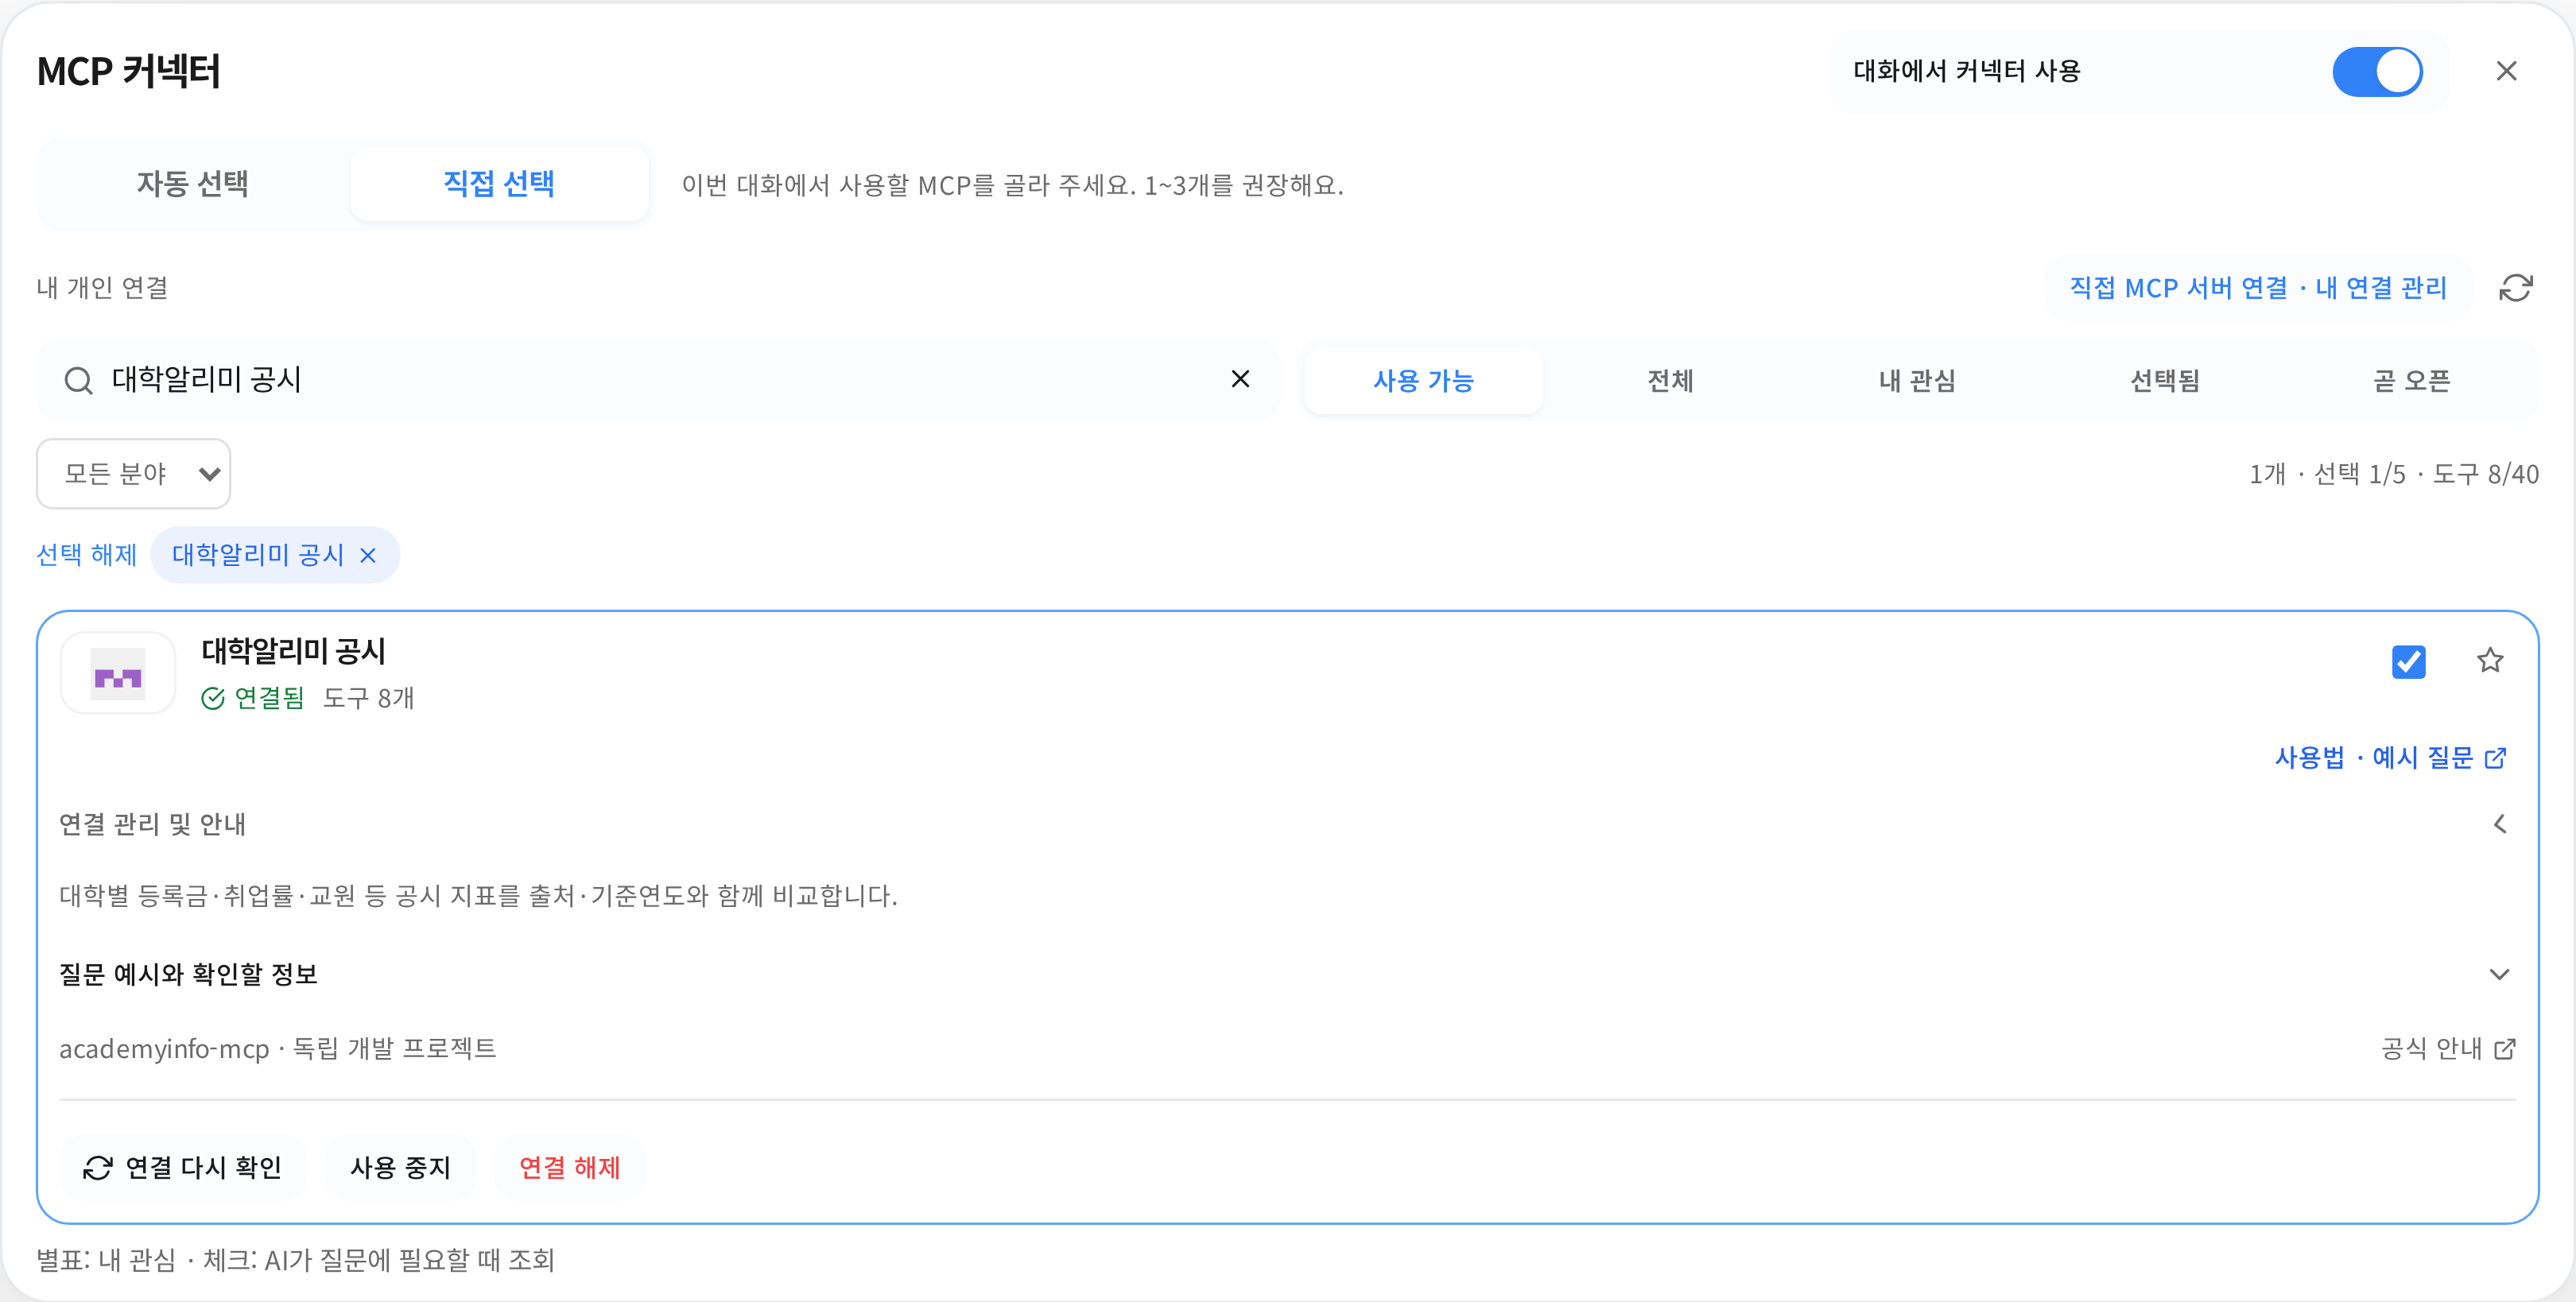Star 대학알리미 공시 as favorite
The image size is (2576, 1302).
point(2490,660)
